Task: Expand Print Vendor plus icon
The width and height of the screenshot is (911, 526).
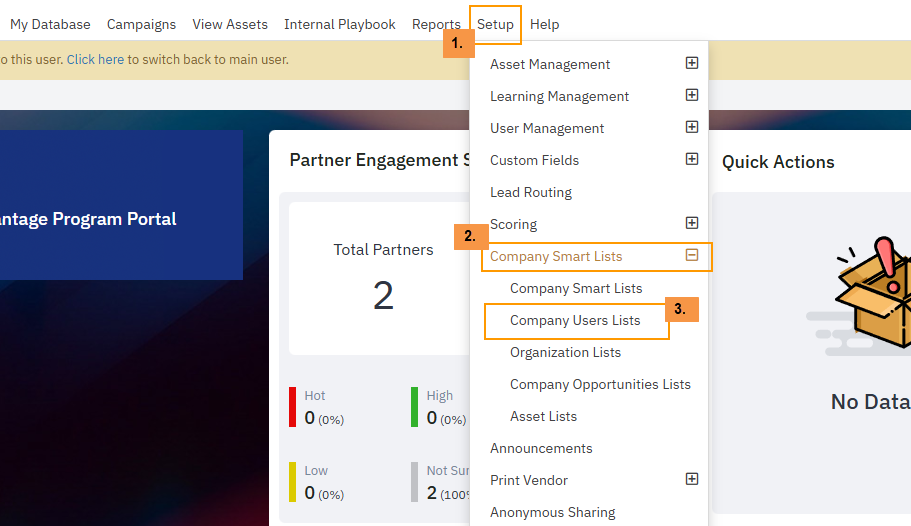Action: (691, 479)
